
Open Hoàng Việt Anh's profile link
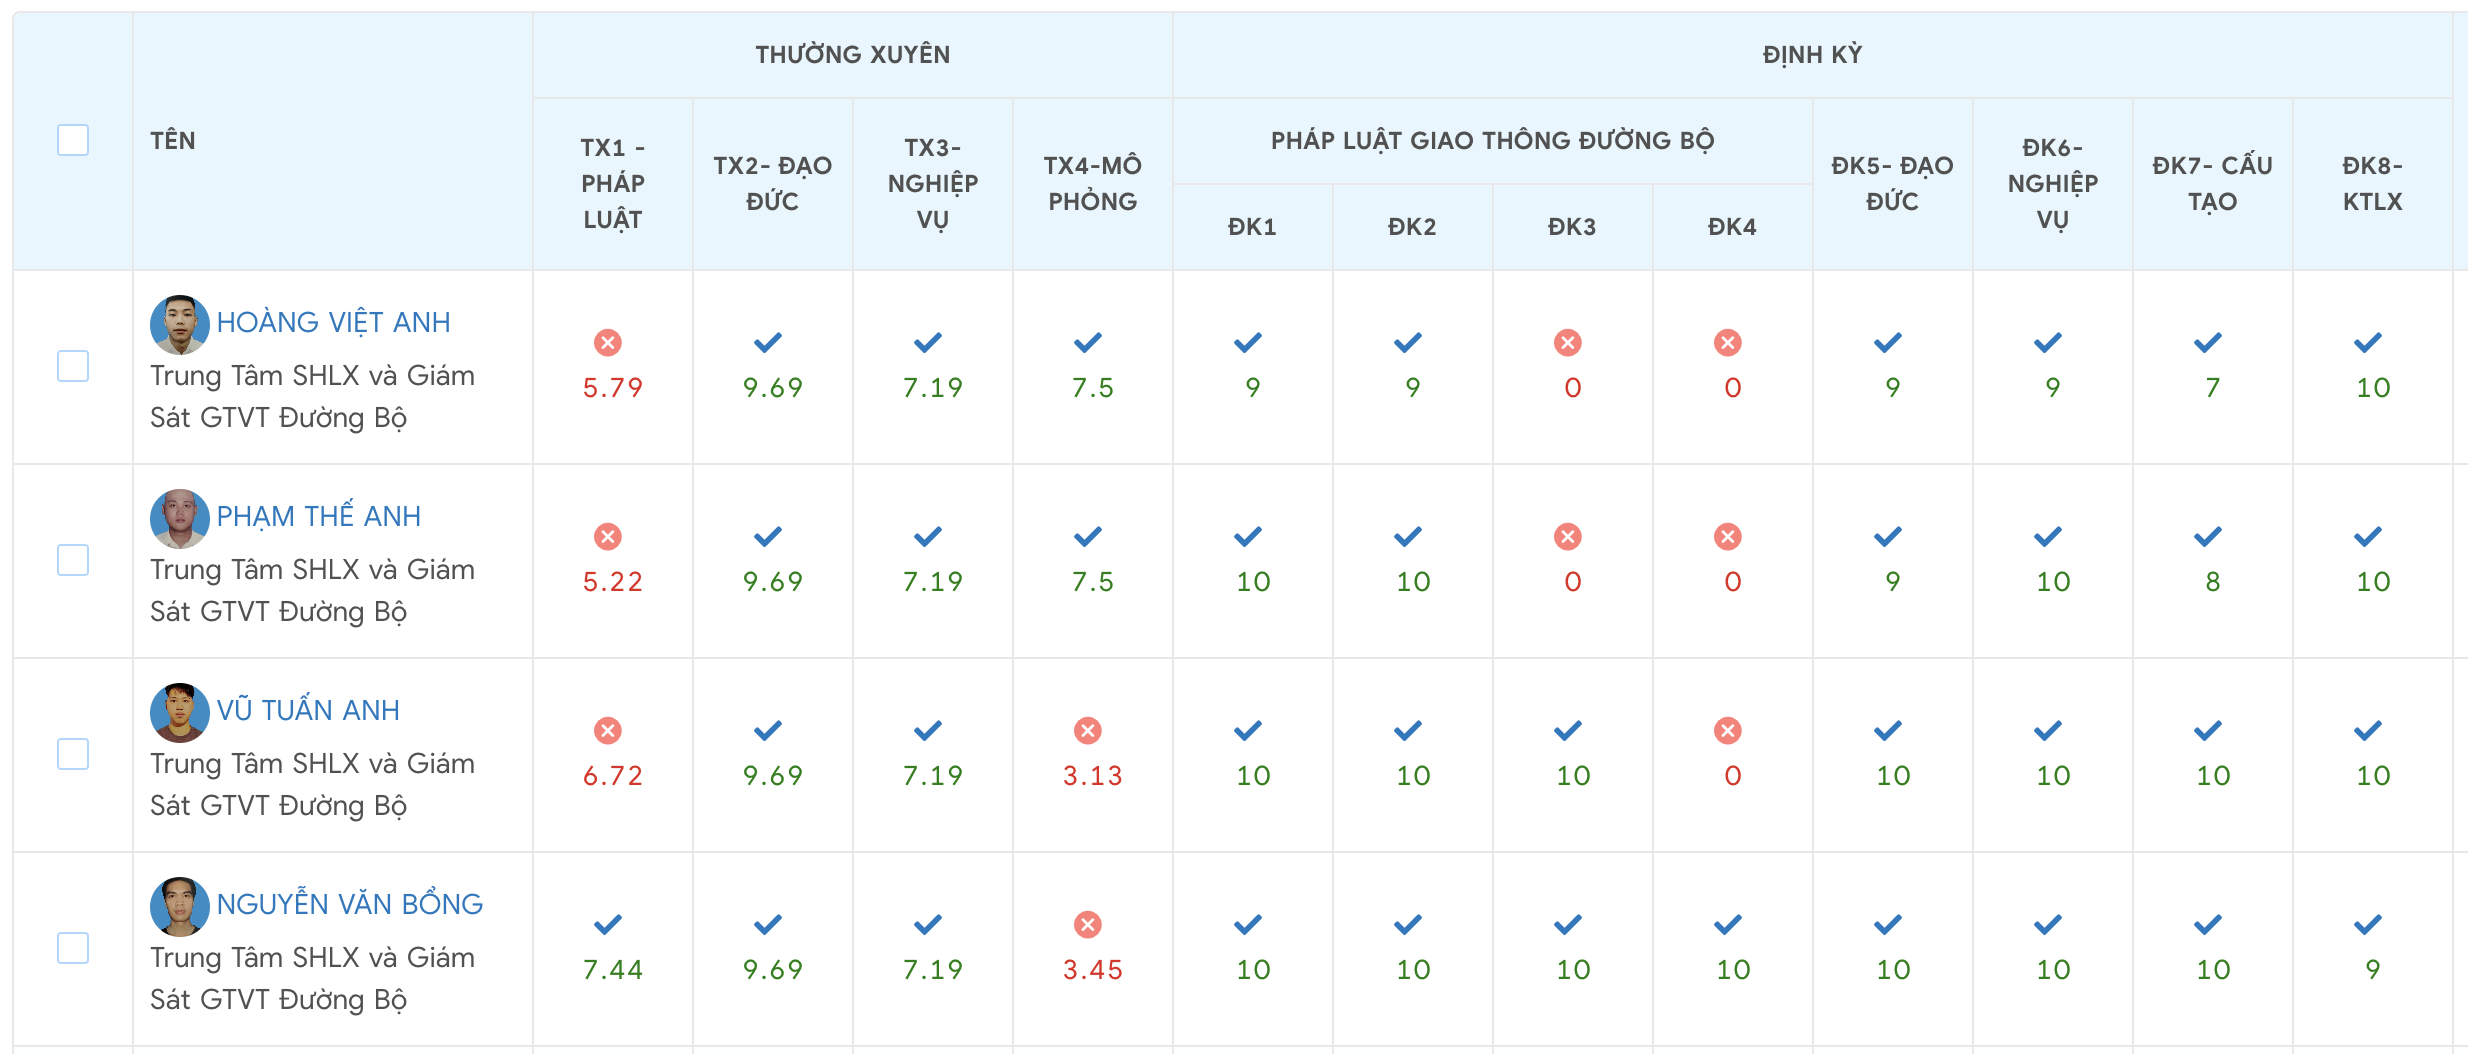click(333, 322)
